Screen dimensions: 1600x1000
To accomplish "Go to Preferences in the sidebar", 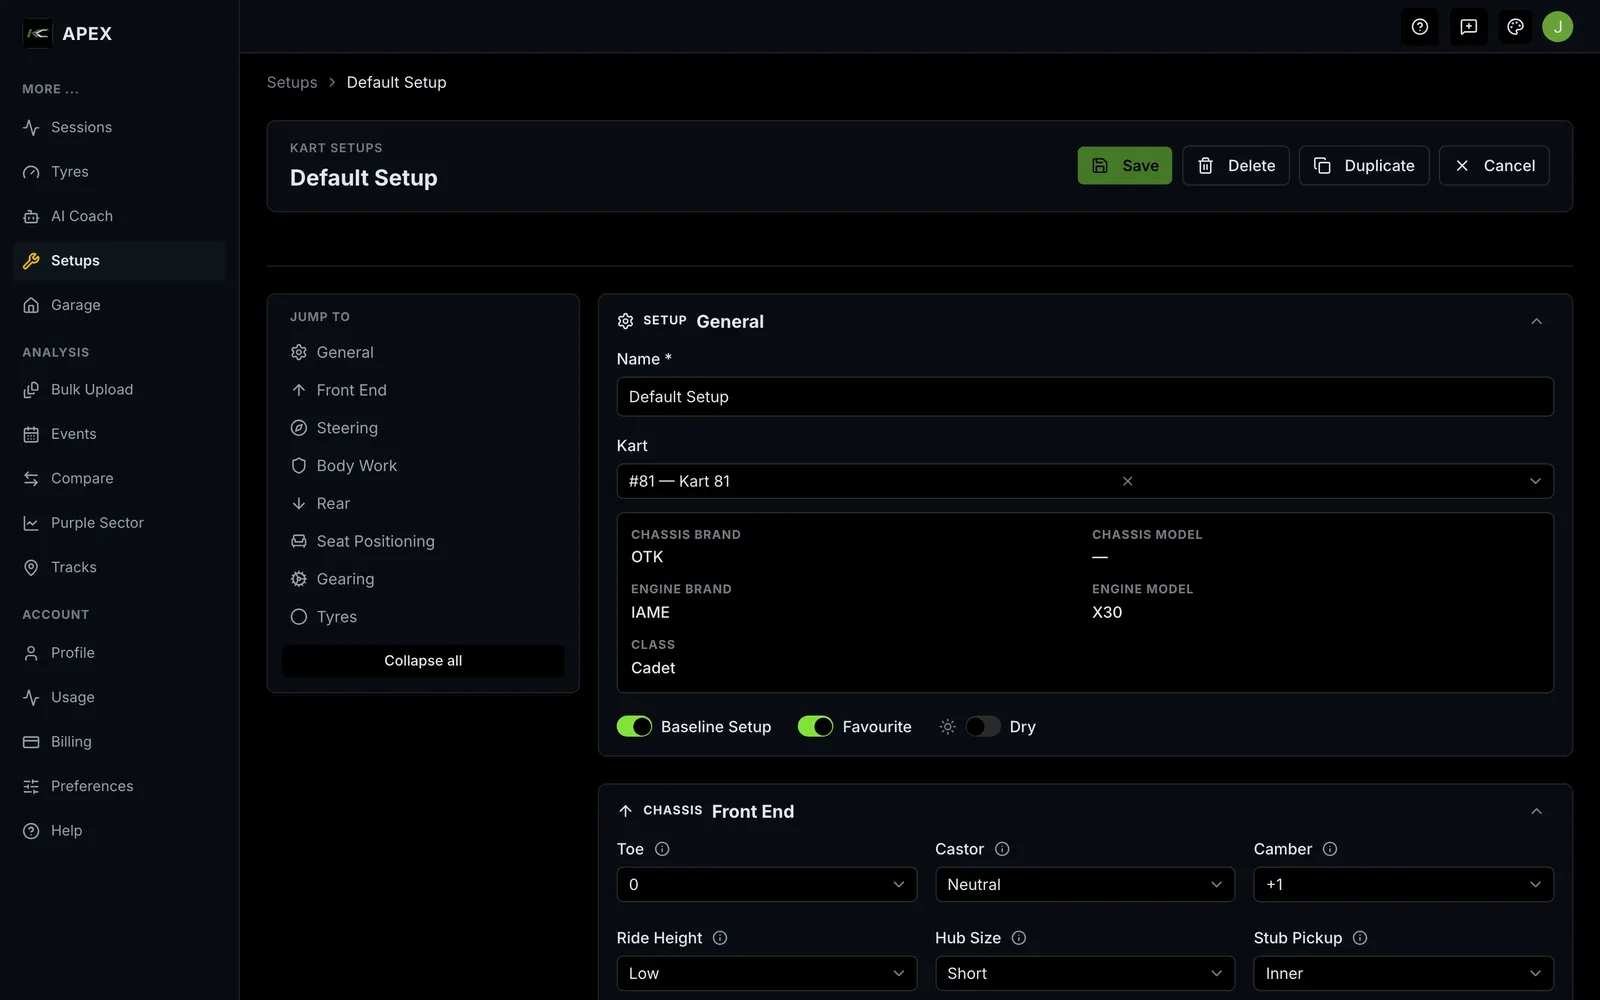I will point(120,786).
